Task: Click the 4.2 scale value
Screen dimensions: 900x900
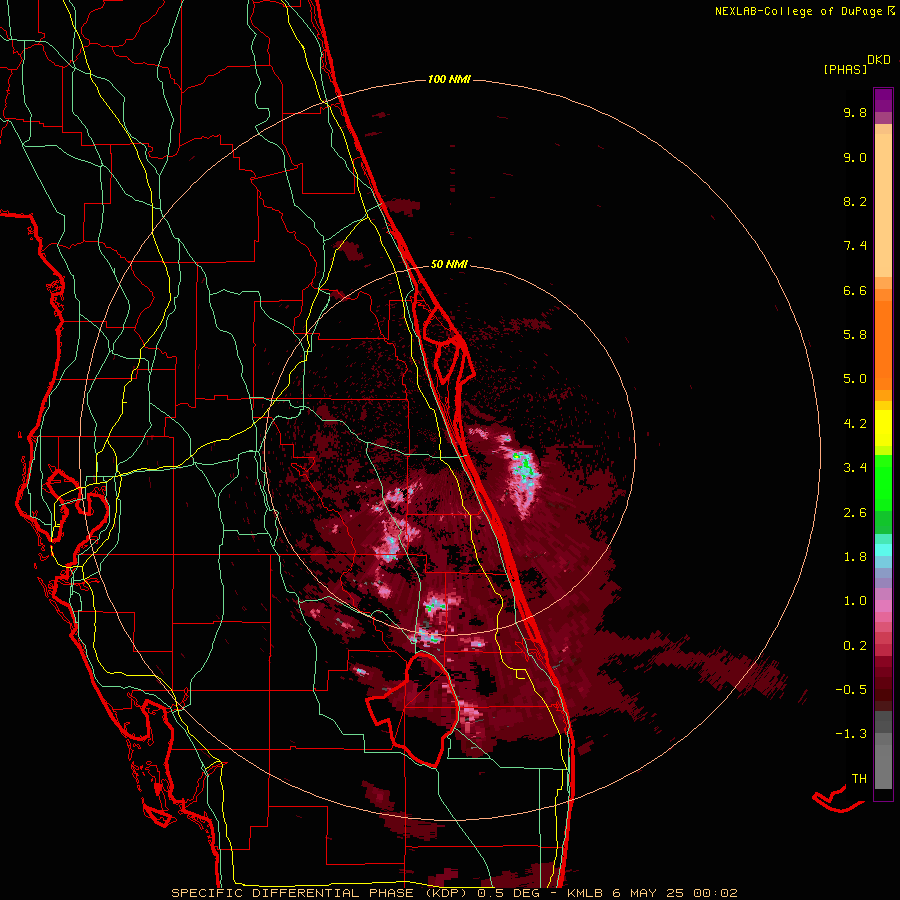Action: point(855,424)
